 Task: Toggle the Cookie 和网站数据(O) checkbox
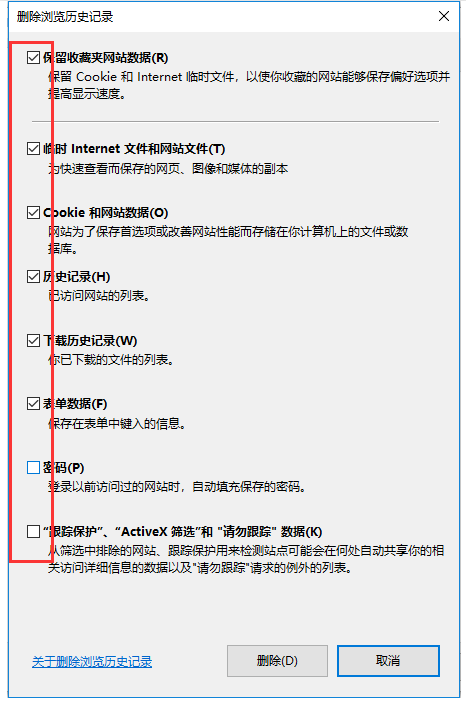[33, 213]
